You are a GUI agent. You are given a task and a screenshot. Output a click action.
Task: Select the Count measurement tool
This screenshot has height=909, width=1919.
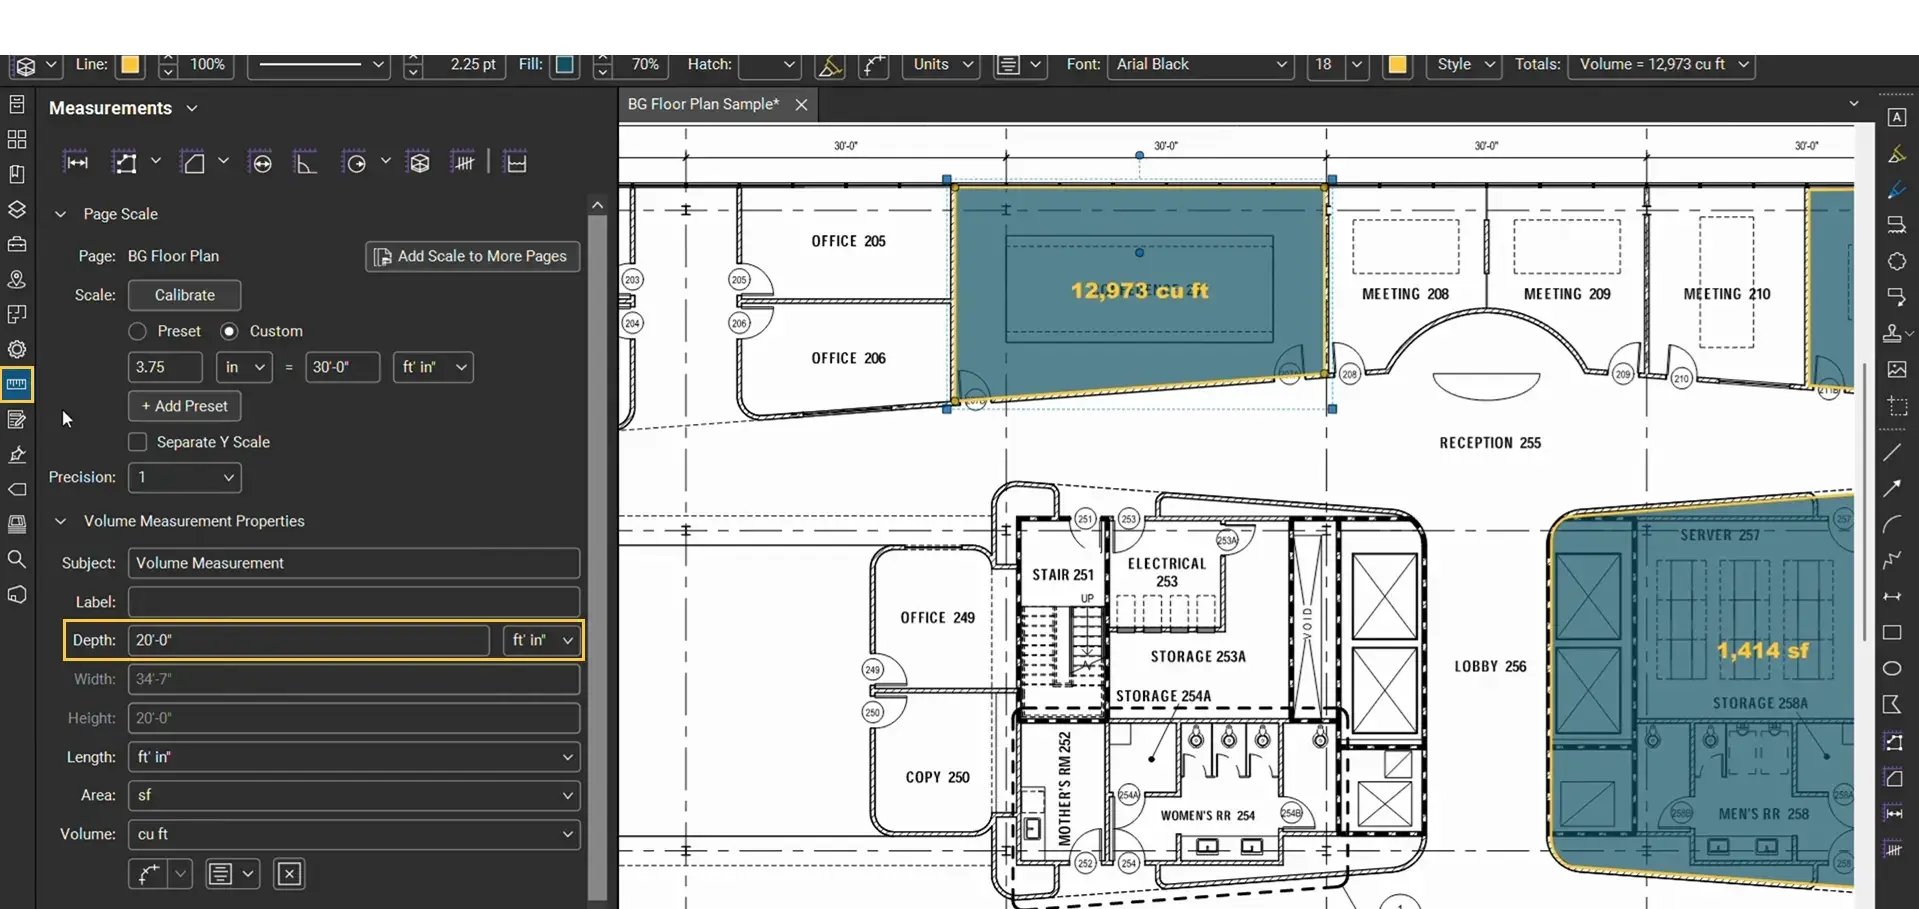[x=463, y=162]
